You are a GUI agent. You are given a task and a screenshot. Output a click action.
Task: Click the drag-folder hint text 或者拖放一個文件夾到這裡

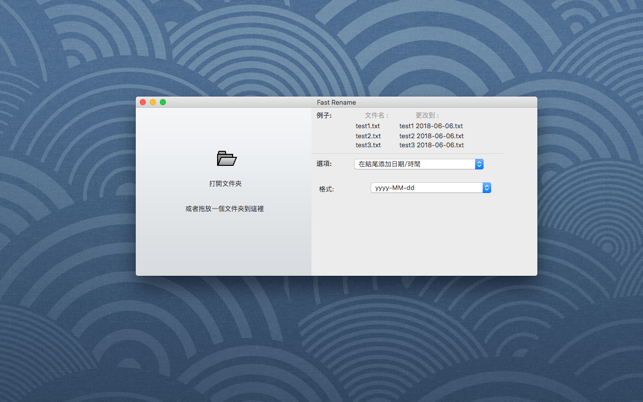225,209
